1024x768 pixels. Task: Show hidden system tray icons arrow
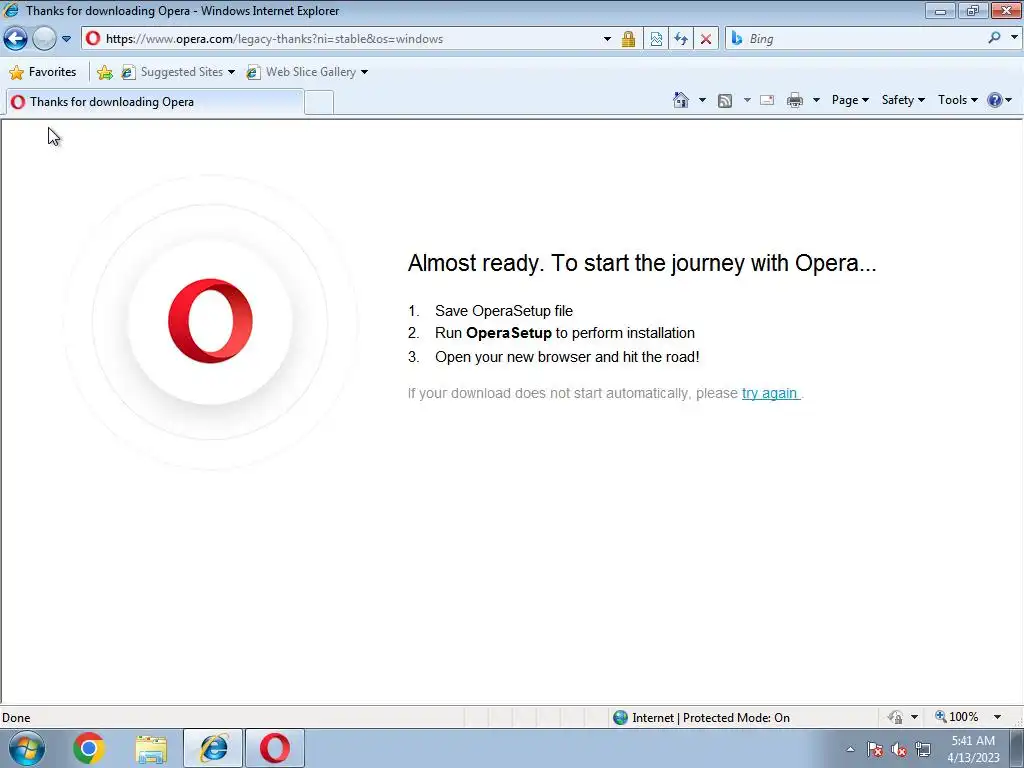(850, 749)
